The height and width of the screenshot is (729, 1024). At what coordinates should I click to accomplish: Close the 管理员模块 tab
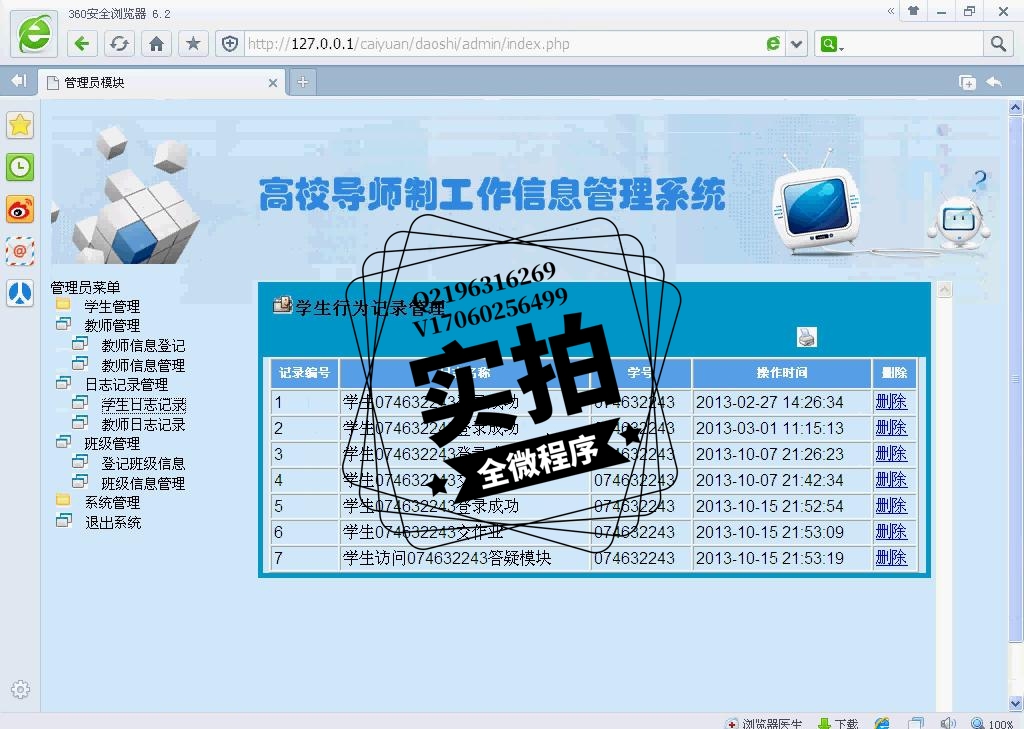273,83
